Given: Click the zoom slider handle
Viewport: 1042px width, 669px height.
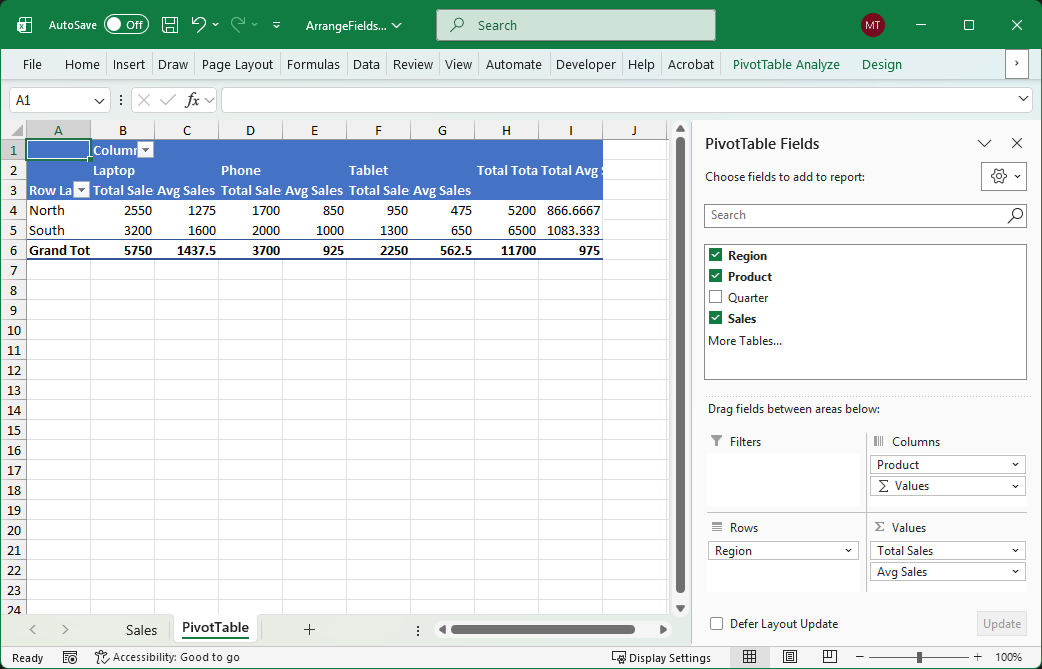Looking at the screenshot, I should pos(919,657).
